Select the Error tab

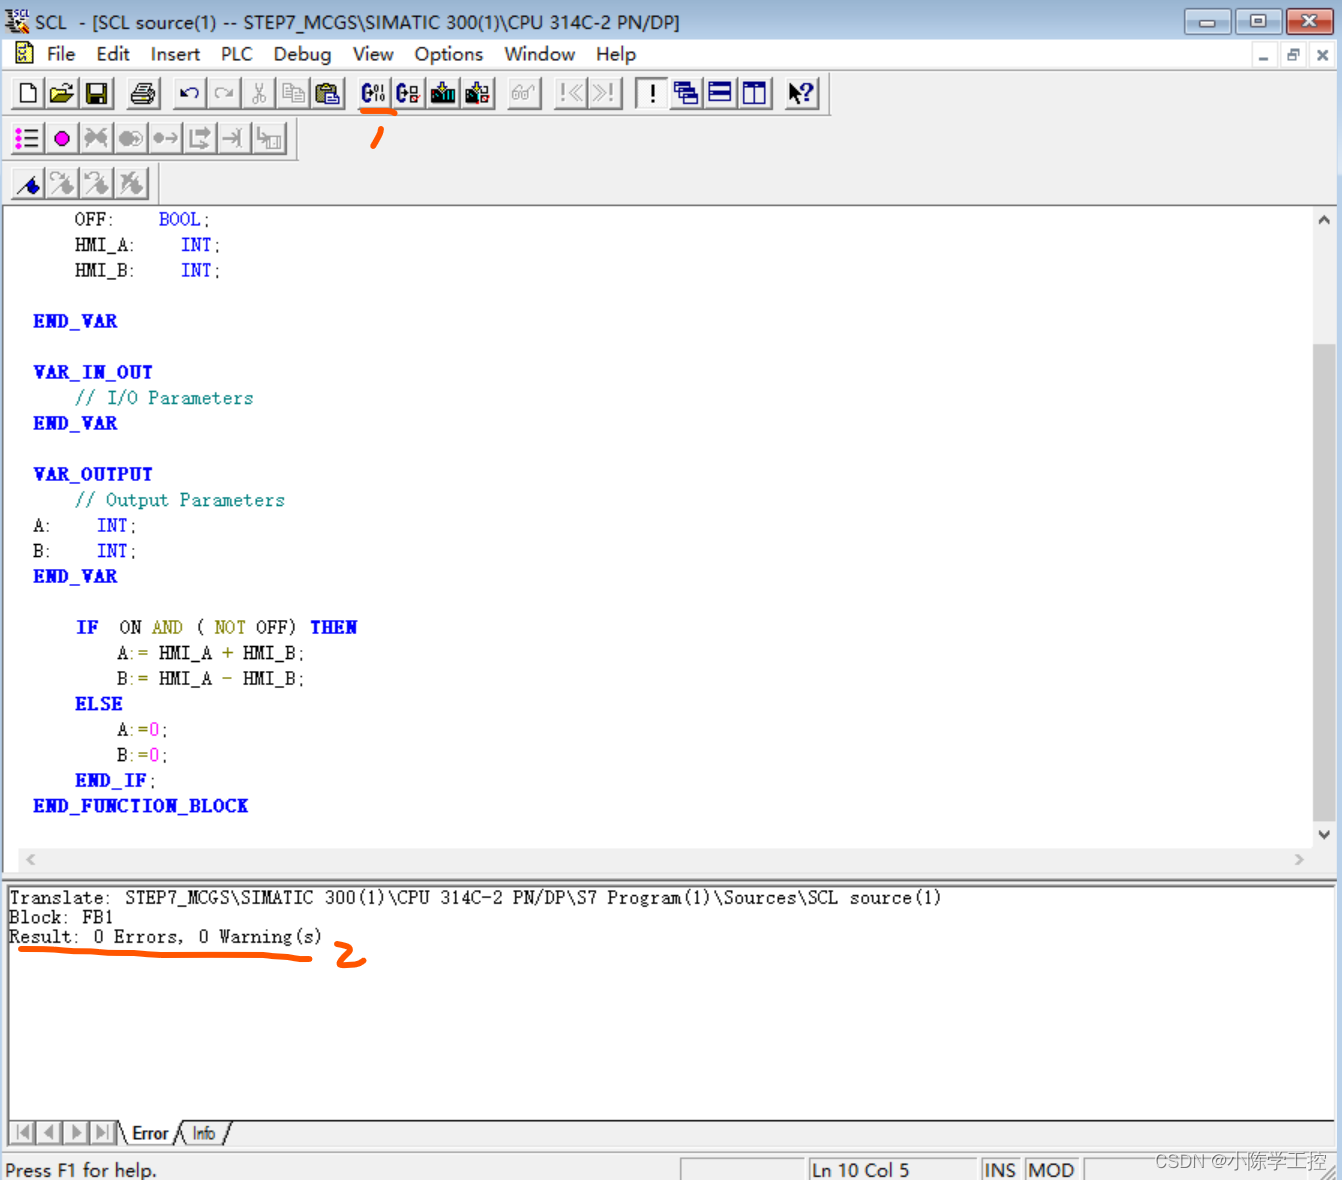(149, 1133)
